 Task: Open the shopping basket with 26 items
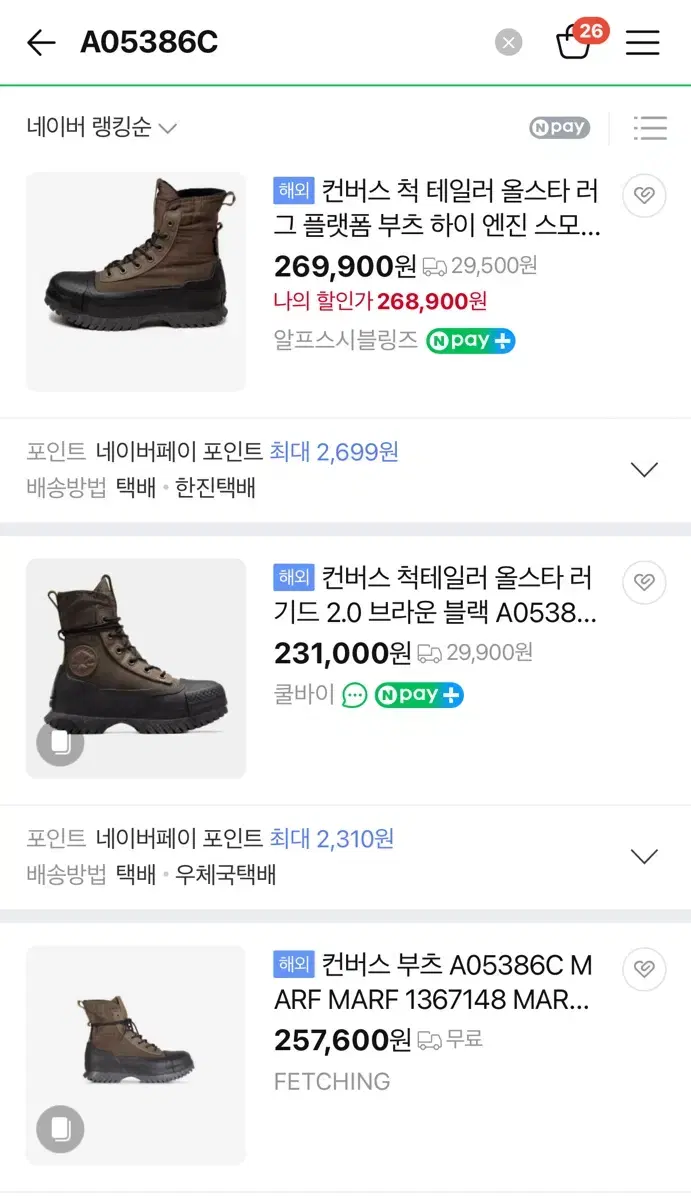(x=575, y=43)
